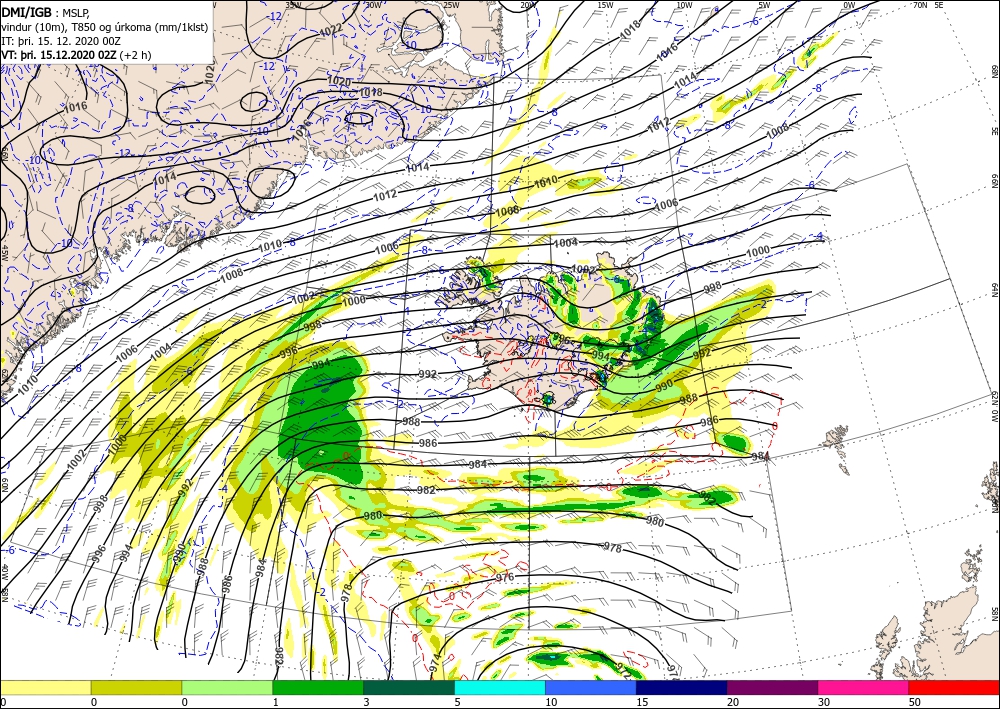This screenshot has height=709, width=1000.
Task: Click the 25W longitude label at top
Action: [x=451, y=5]
